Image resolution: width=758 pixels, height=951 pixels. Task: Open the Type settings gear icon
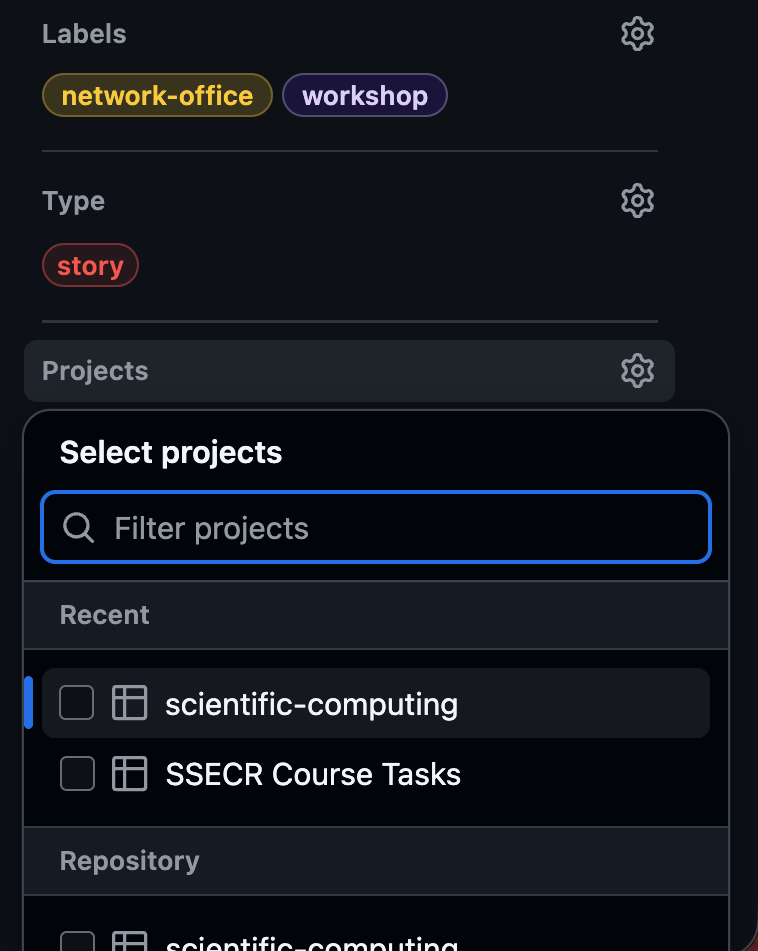[x=637, y=200]
